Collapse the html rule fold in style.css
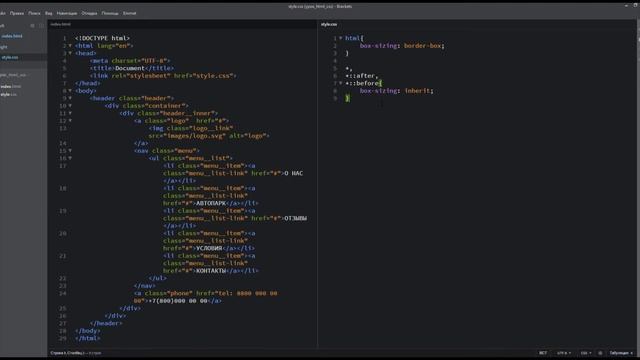This screenshot has width=640, height=360. [x=341, y=38]
